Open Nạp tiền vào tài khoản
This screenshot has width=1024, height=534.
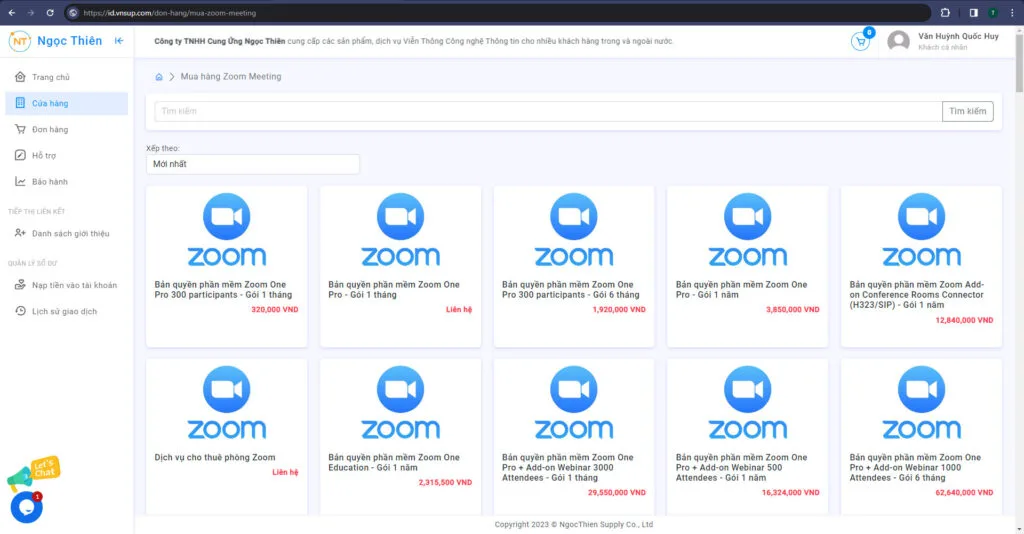click(x=67, y=285)
